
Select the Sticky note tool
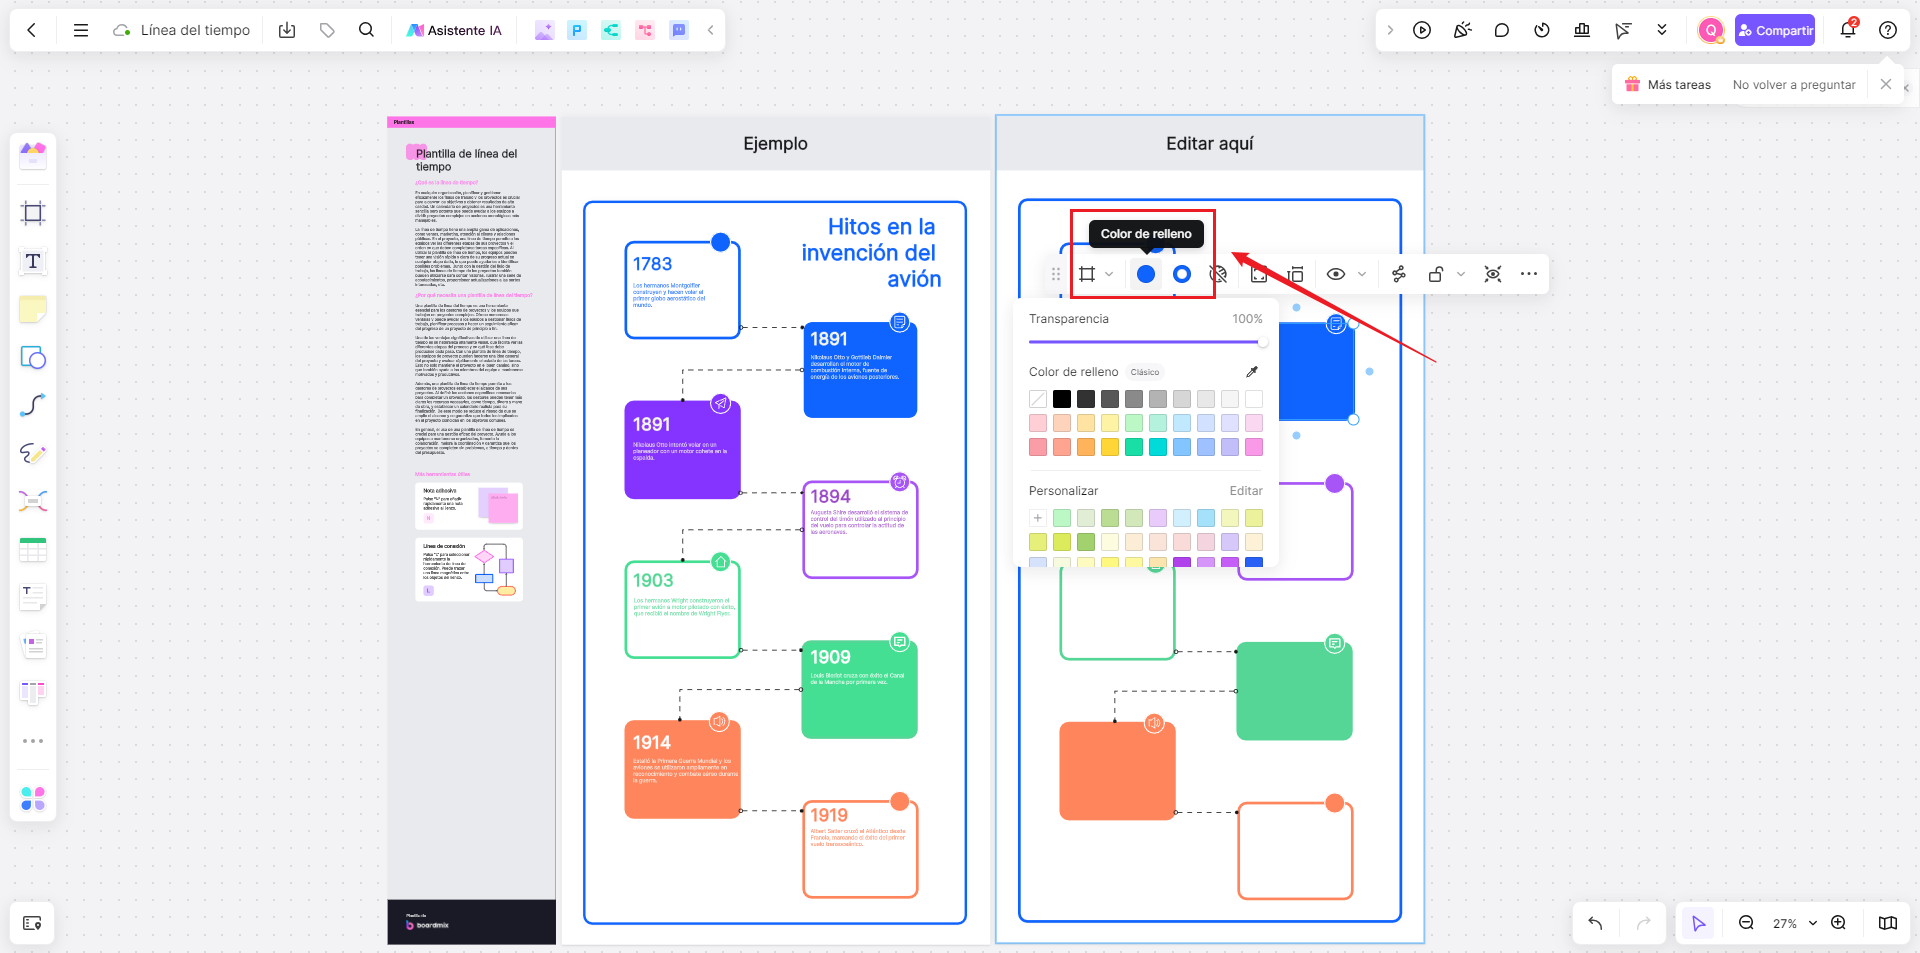coord(33,309)
